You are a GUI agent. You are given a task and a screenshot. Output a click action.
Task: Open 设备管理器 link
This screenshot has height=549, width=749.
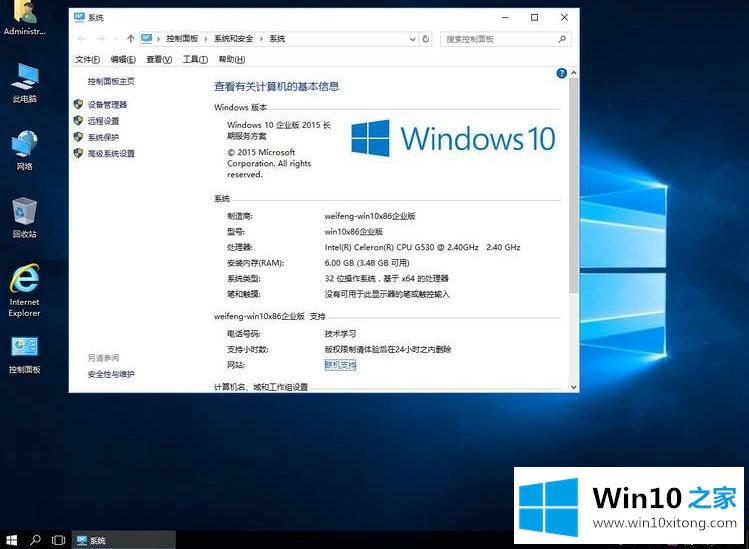click(x=107, y=105)
